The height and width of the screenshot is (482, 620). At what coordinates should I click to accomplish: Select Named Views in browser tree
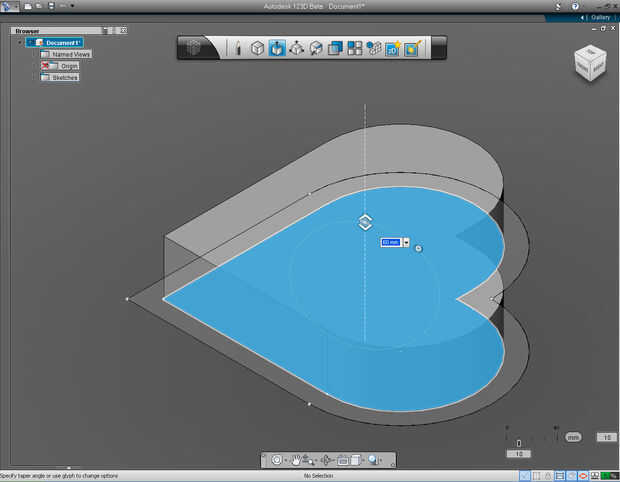click(x=70, y=54)
